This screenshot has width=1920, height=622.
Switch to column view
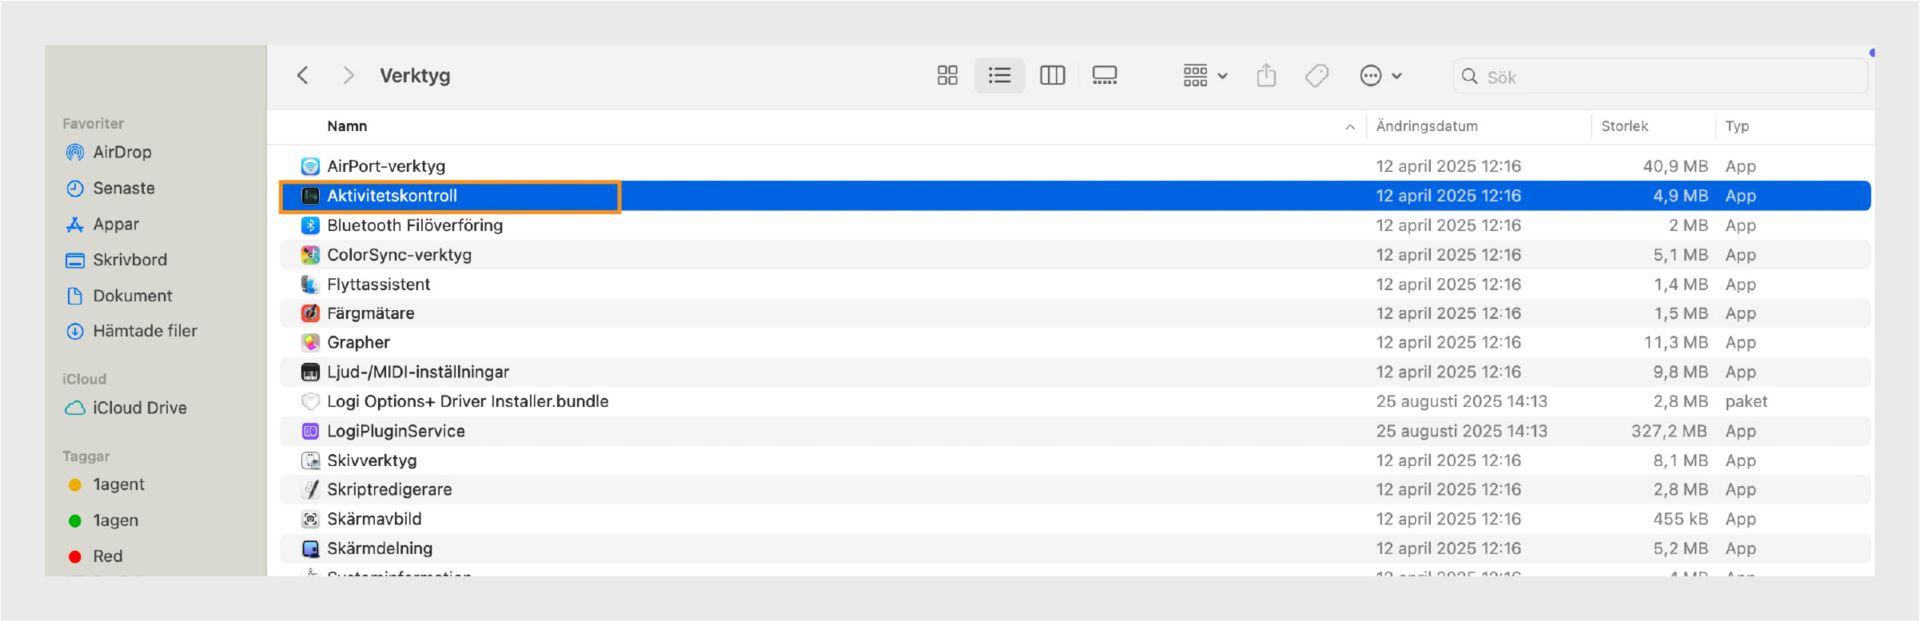pos(1052,76)
